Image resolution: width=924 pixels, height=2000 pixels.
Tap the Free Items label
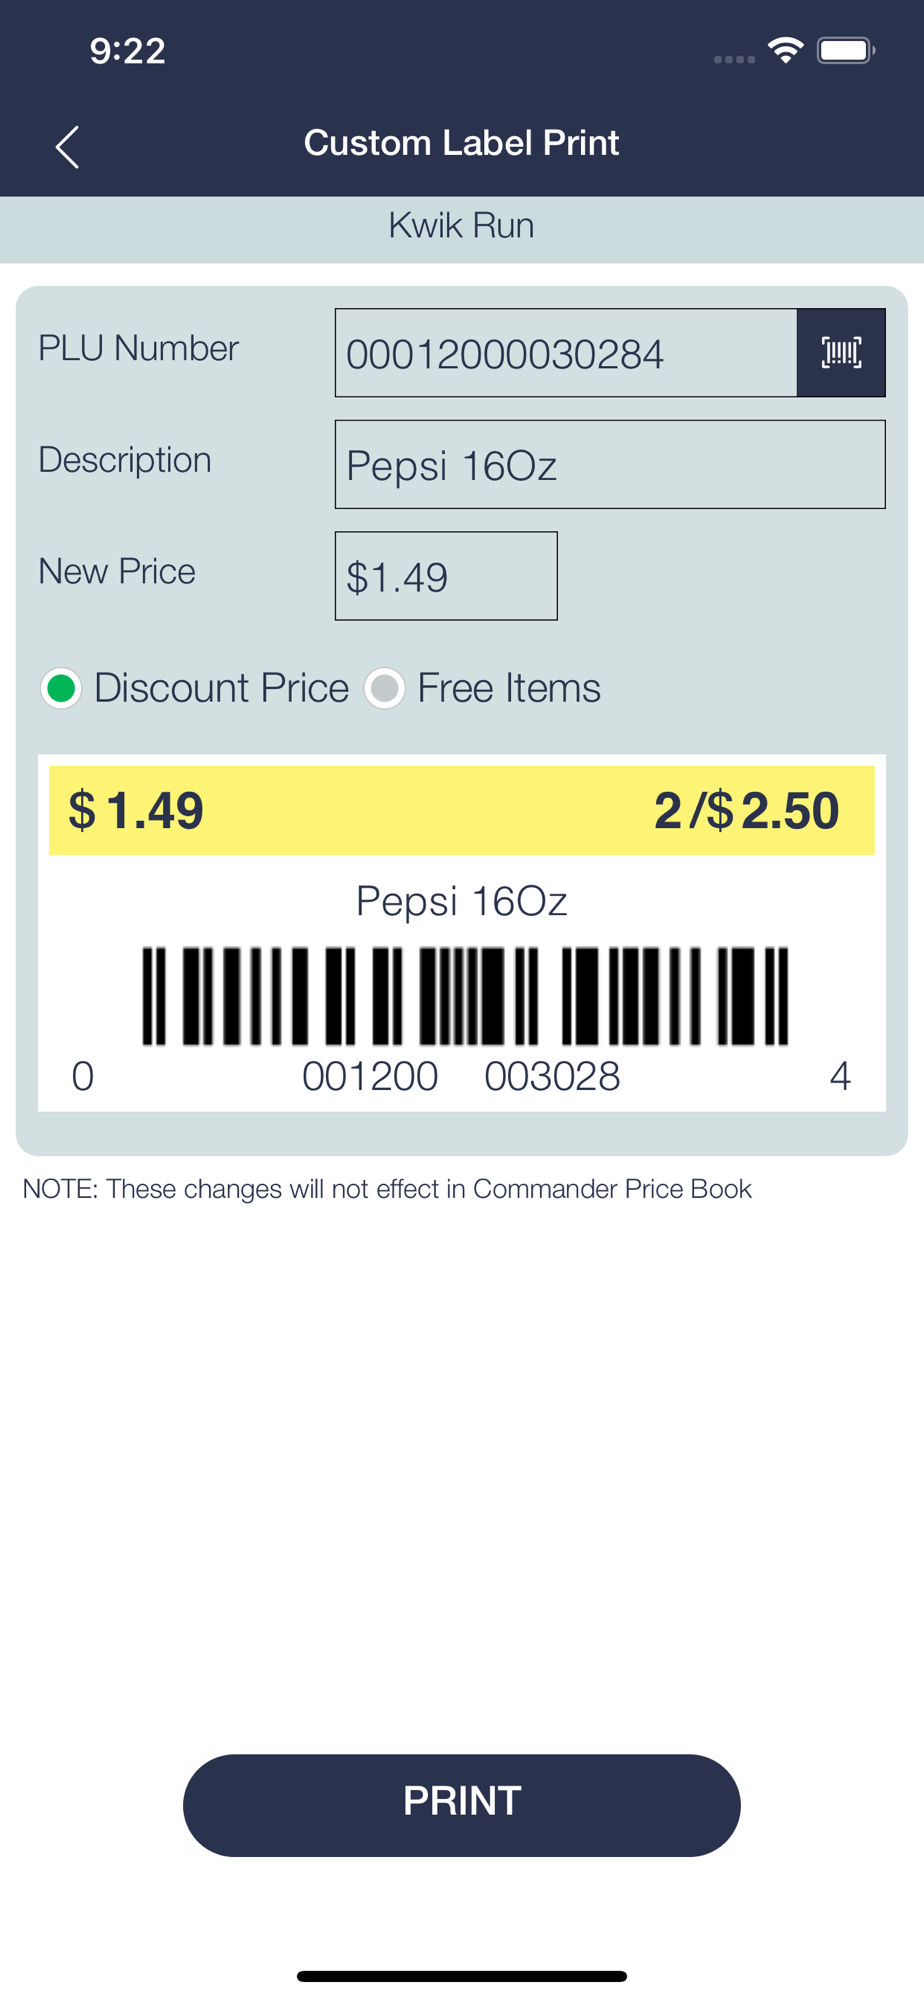click(x=509, y=688)
